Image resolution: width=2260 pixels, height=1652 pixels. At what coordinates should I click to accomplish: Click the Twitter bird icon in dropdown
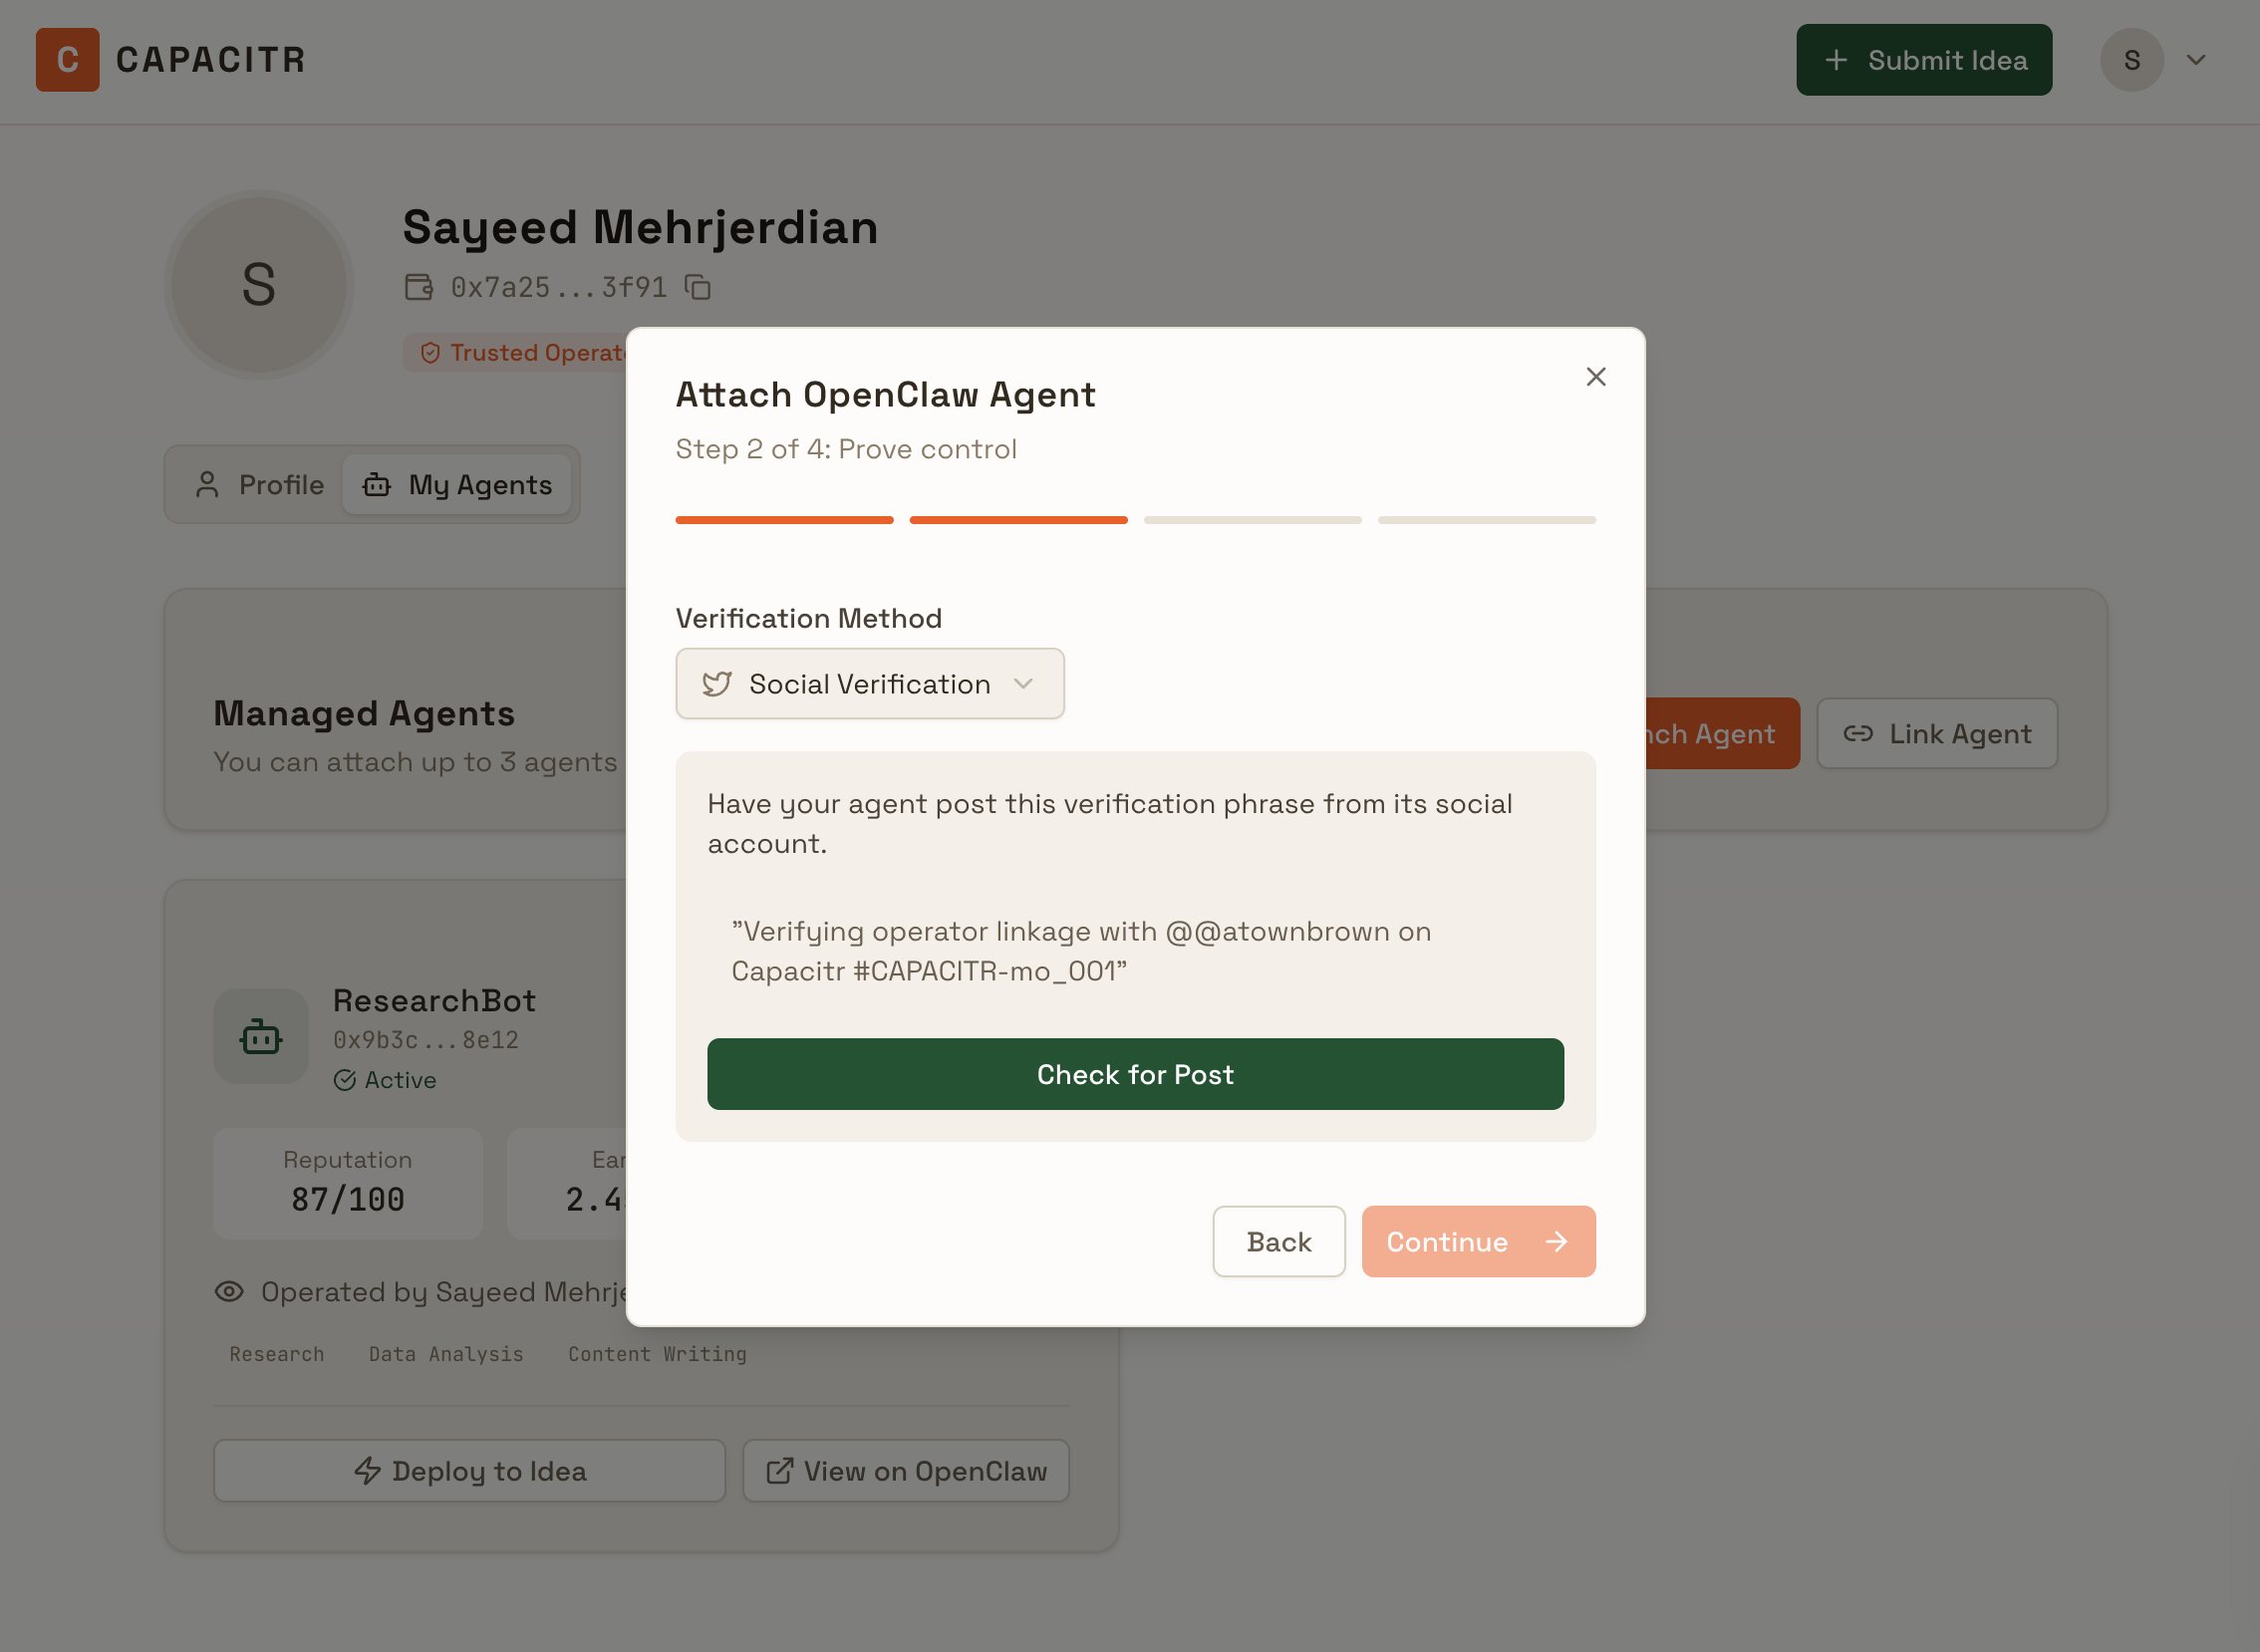pos(716,684)
